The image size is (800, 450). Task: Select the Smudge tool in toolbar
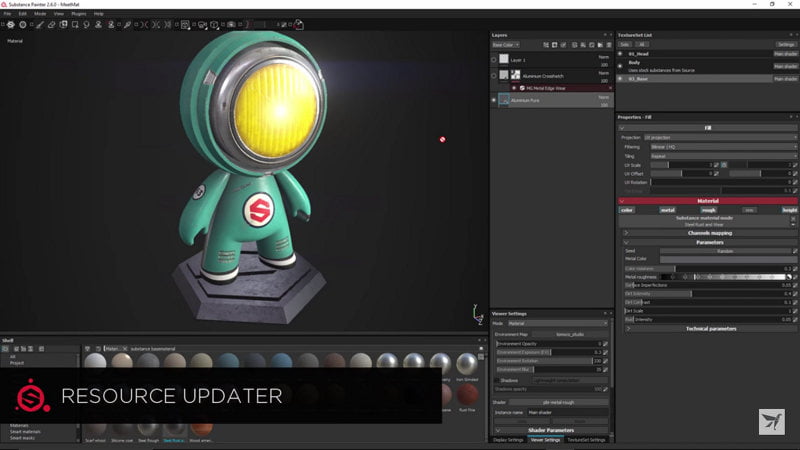(86, 24)
